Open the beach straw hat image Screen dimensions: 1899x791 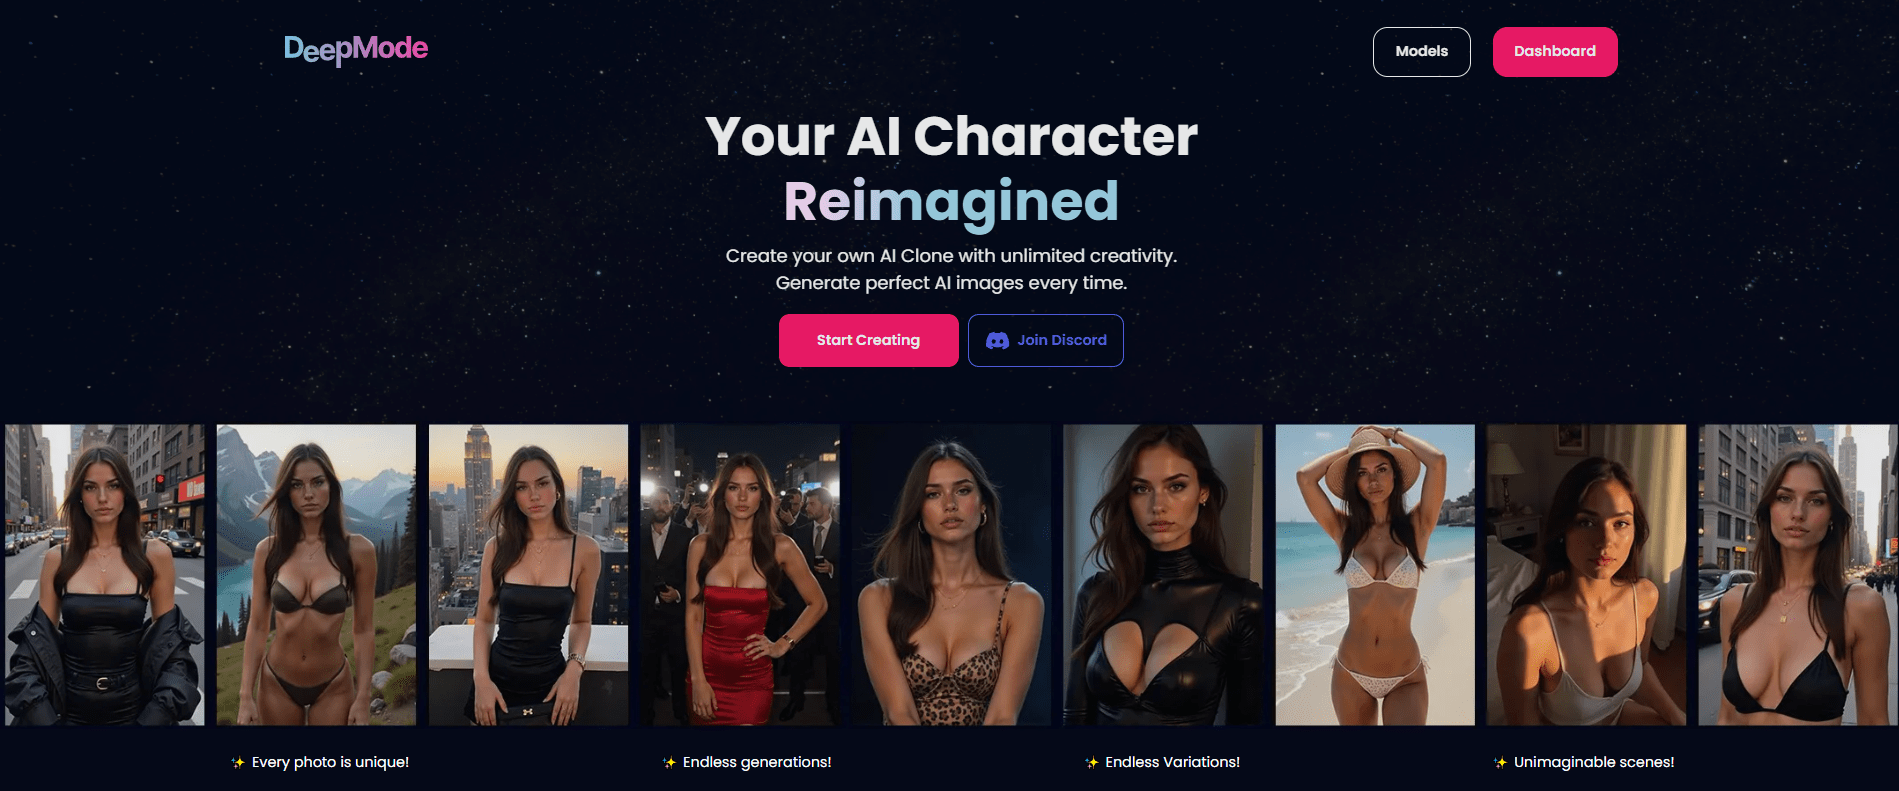(1375, 575)
